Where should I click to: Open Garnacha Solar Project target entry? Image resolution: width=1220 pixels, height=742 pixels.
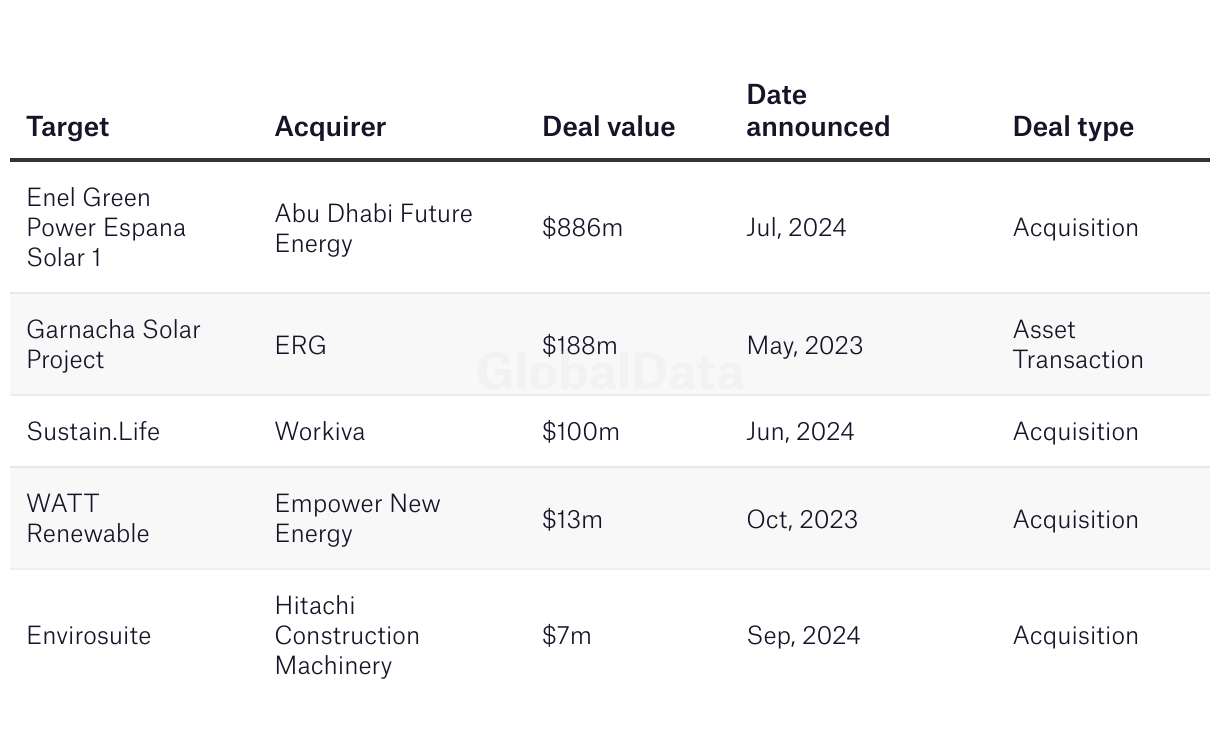pos(114,344)
